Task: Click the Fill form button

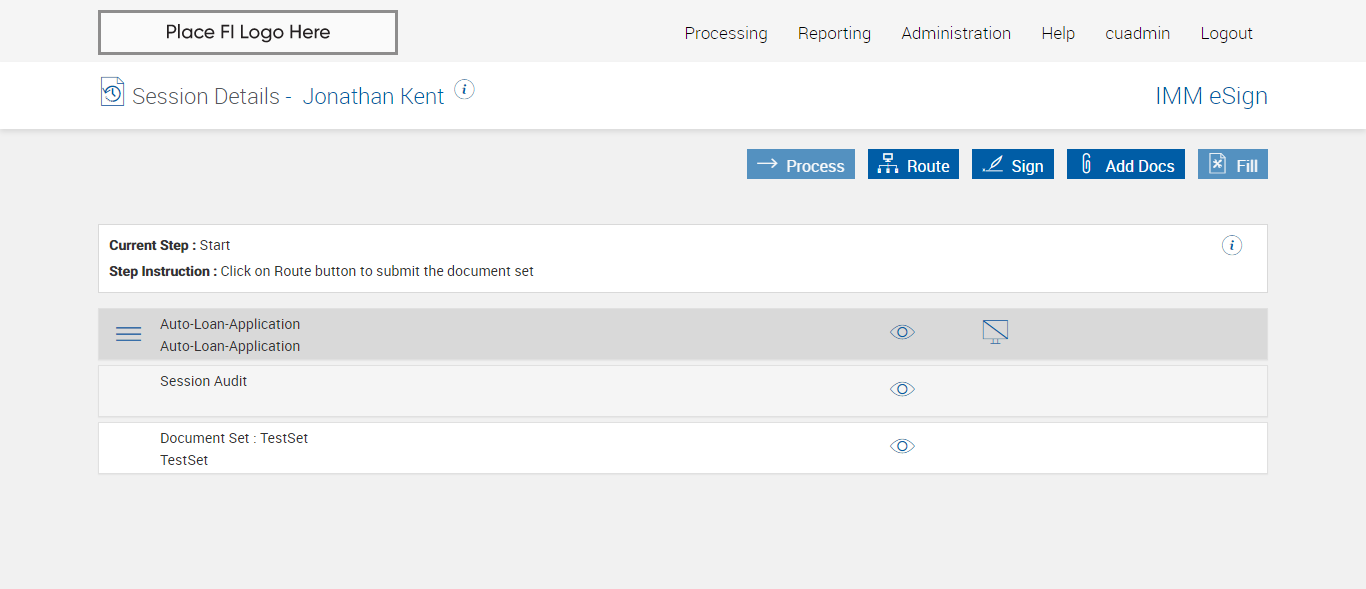Action: pos(1233,165)
